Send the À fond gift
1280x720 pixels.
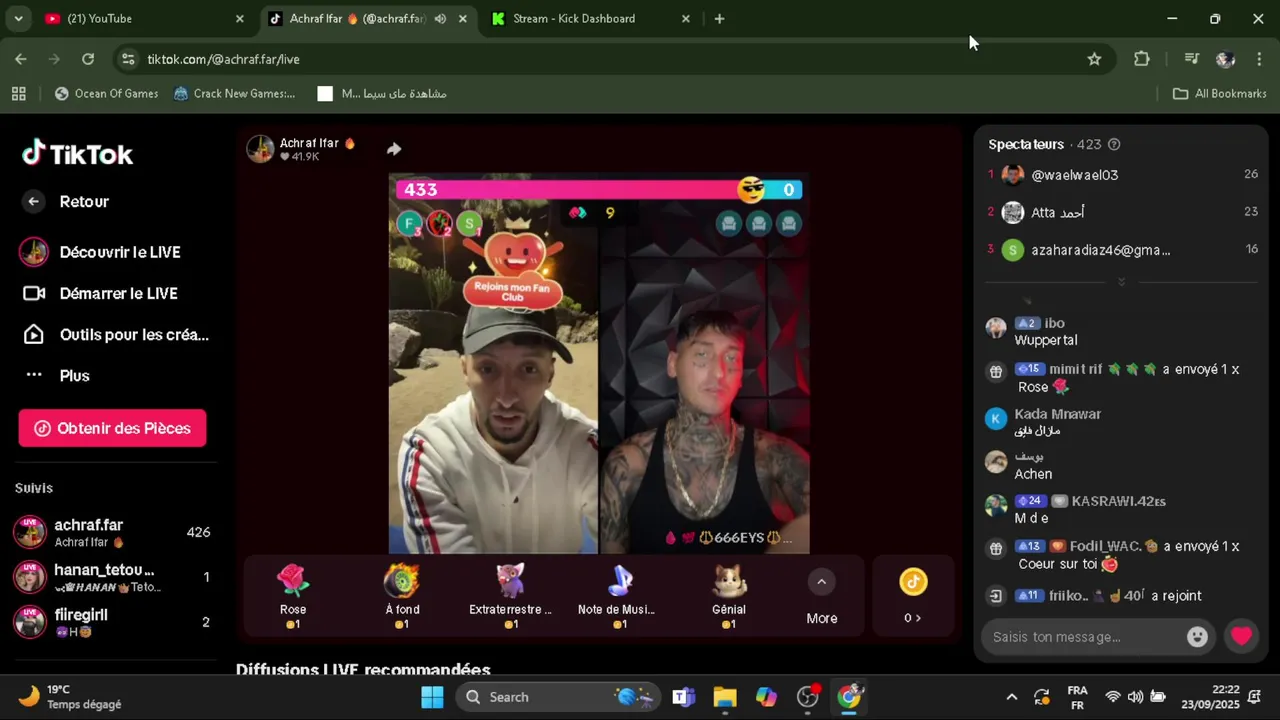pyautogui.click(x=402, y=596)
